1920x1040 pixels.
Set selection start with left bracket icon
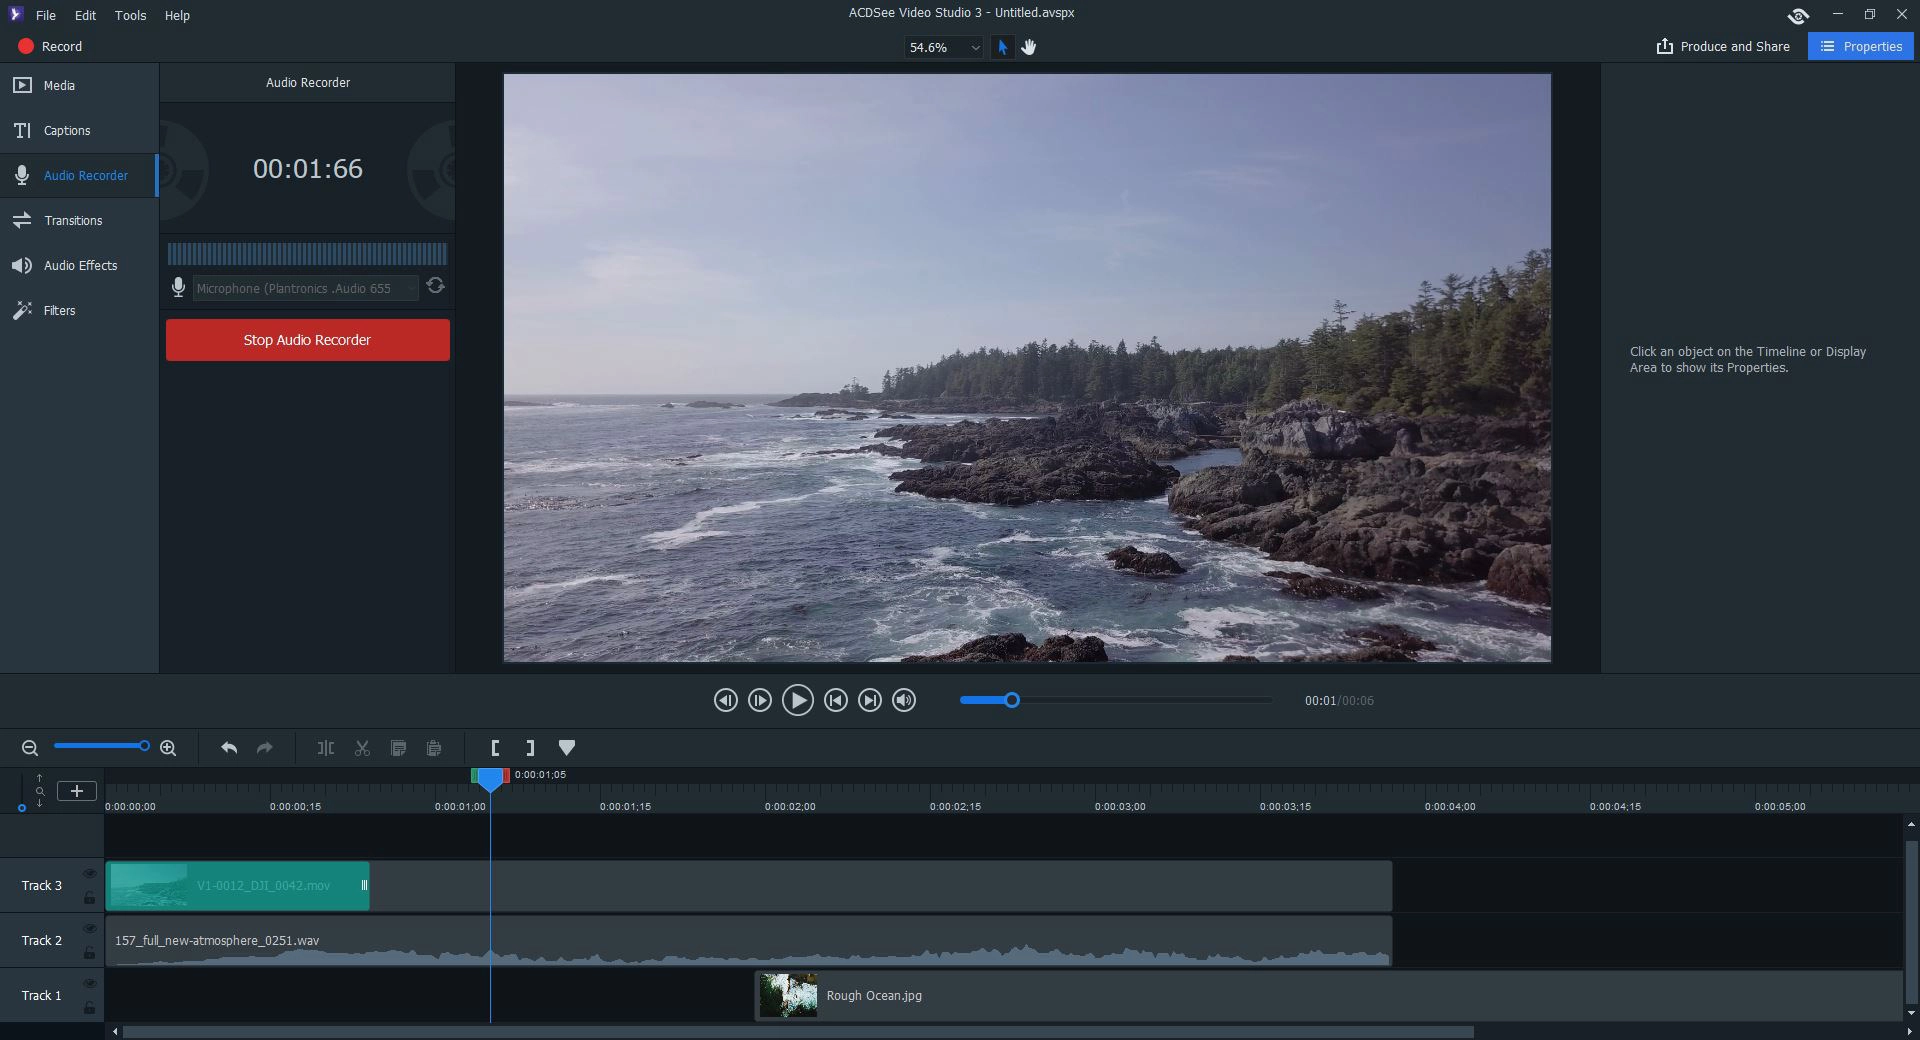click(x=495, y=748)
